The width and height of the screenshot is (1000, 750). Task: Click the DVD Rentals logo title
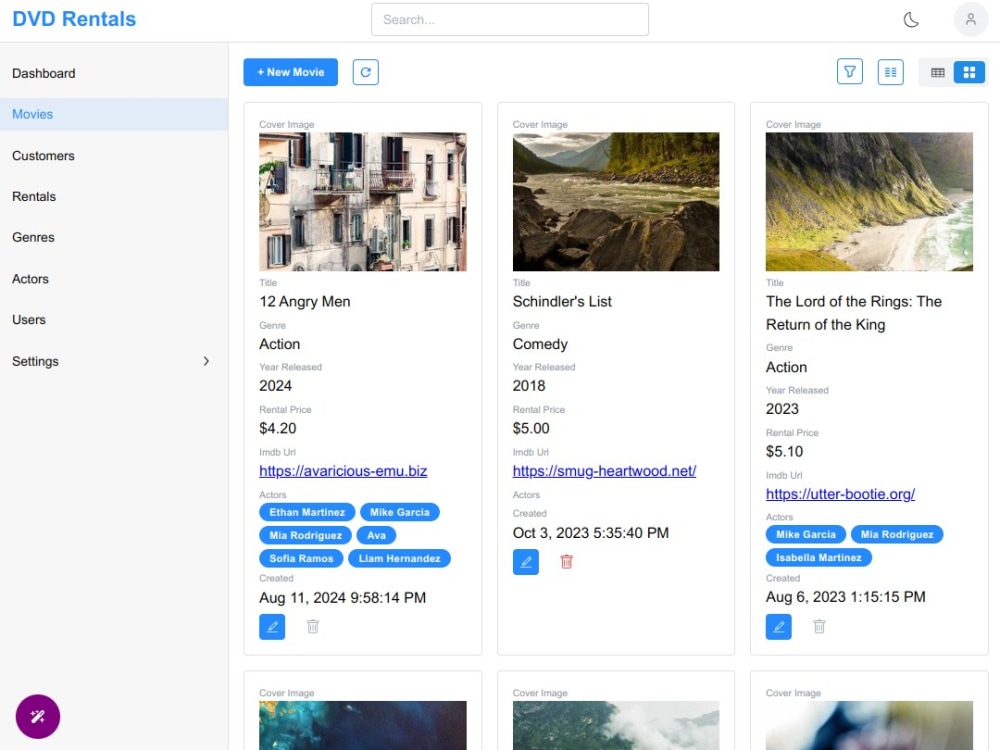coord(74,19)
